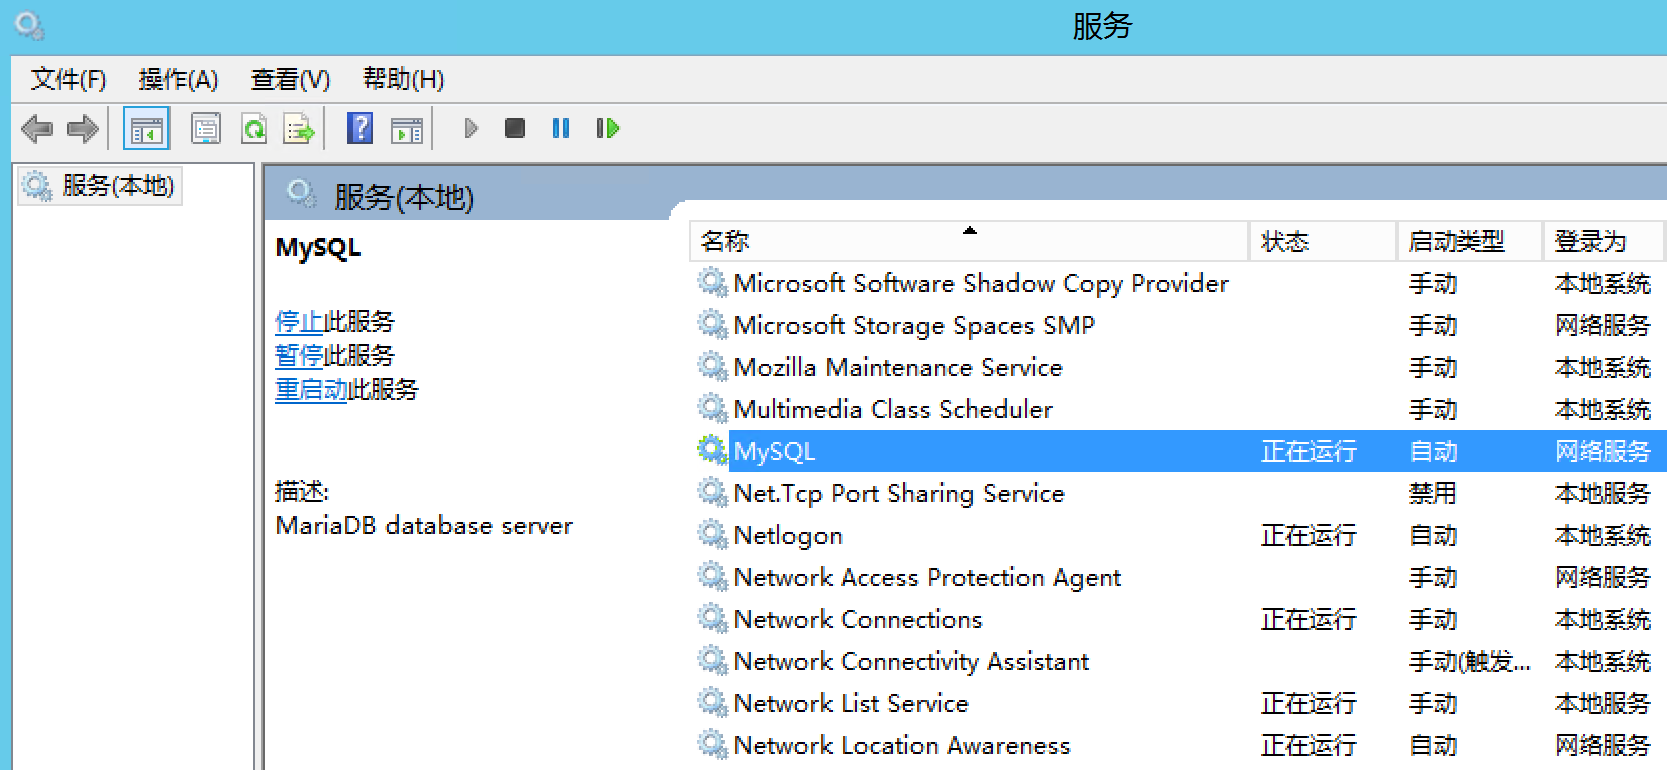The image size is (1667, 770).
Task: Open the 帮助(H) menu
Action: click(403, 79)
